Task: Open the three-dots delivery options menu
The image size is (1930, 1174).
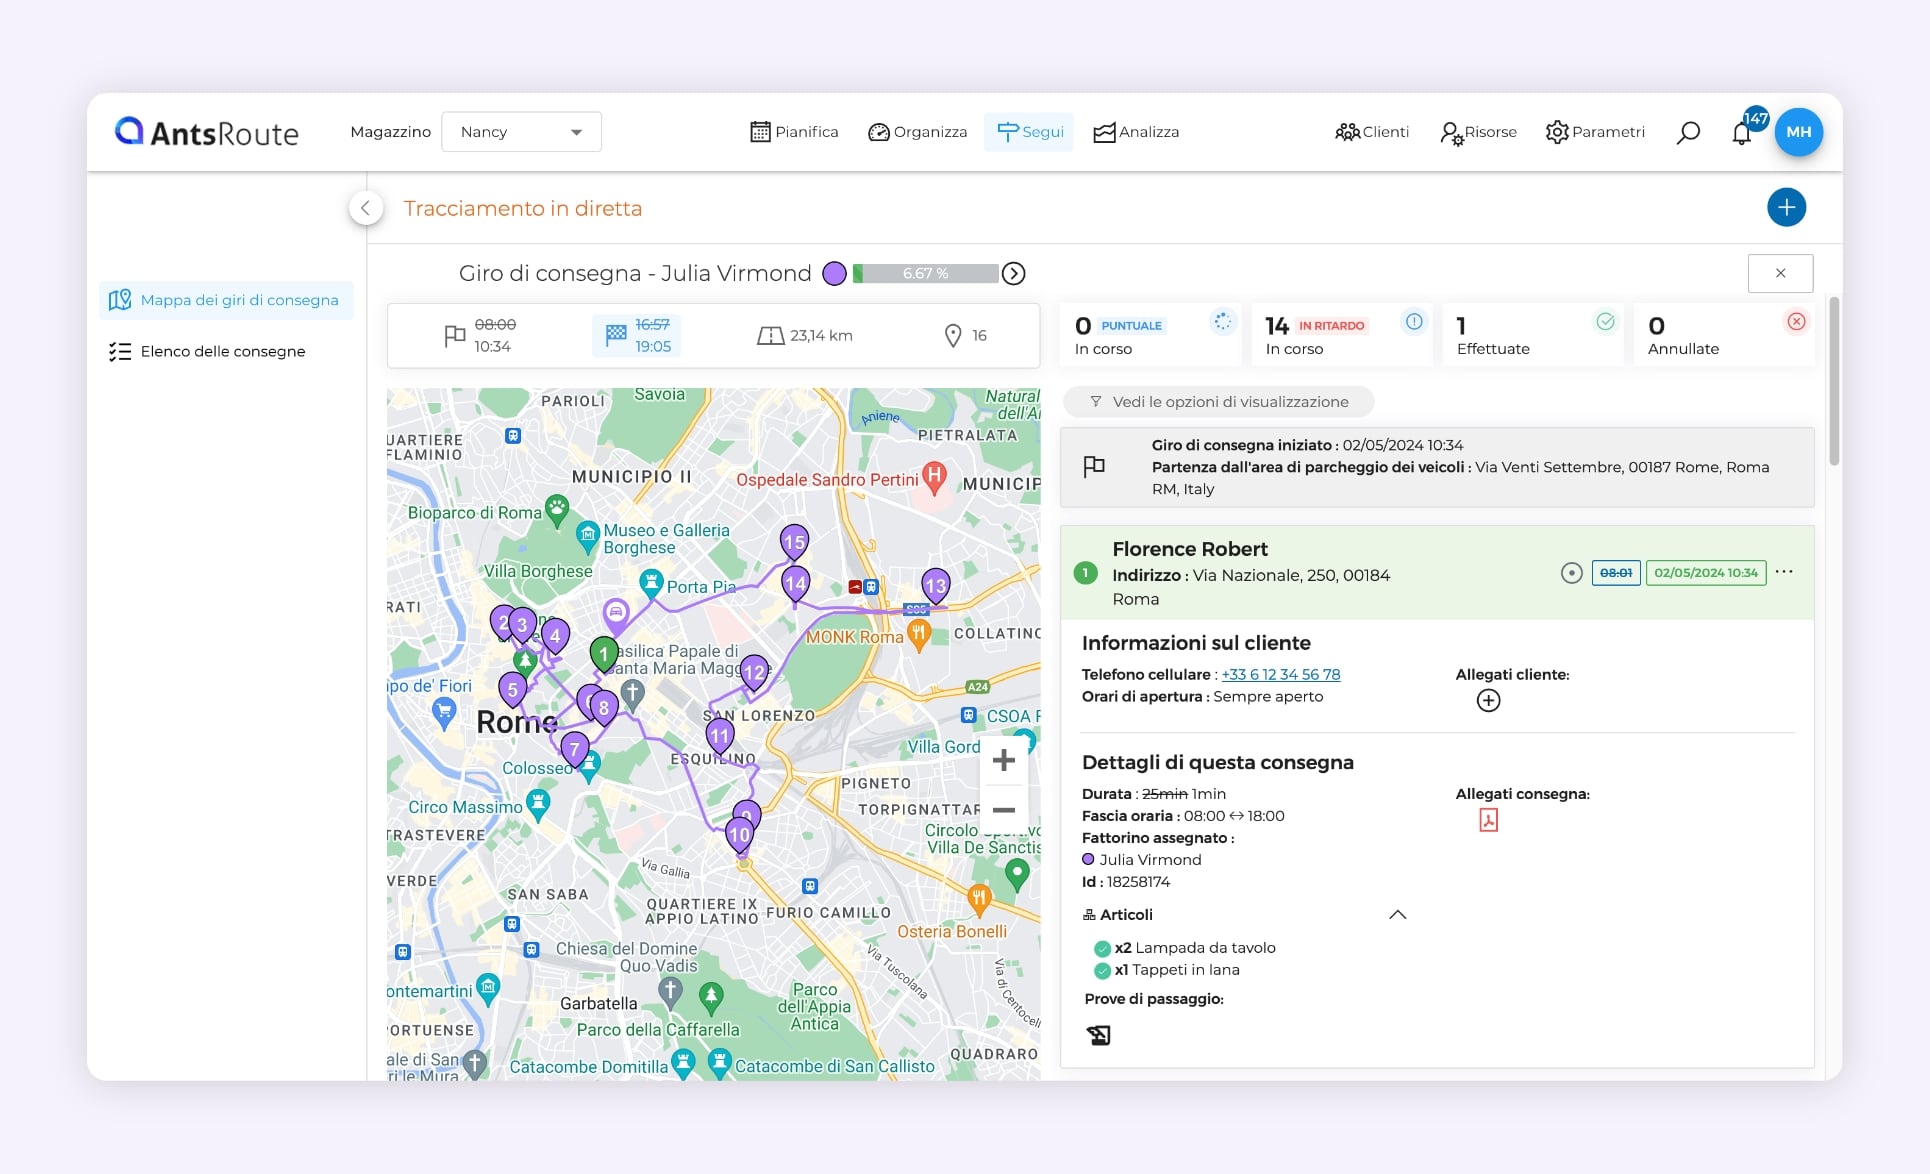Action: (1784, 572)
